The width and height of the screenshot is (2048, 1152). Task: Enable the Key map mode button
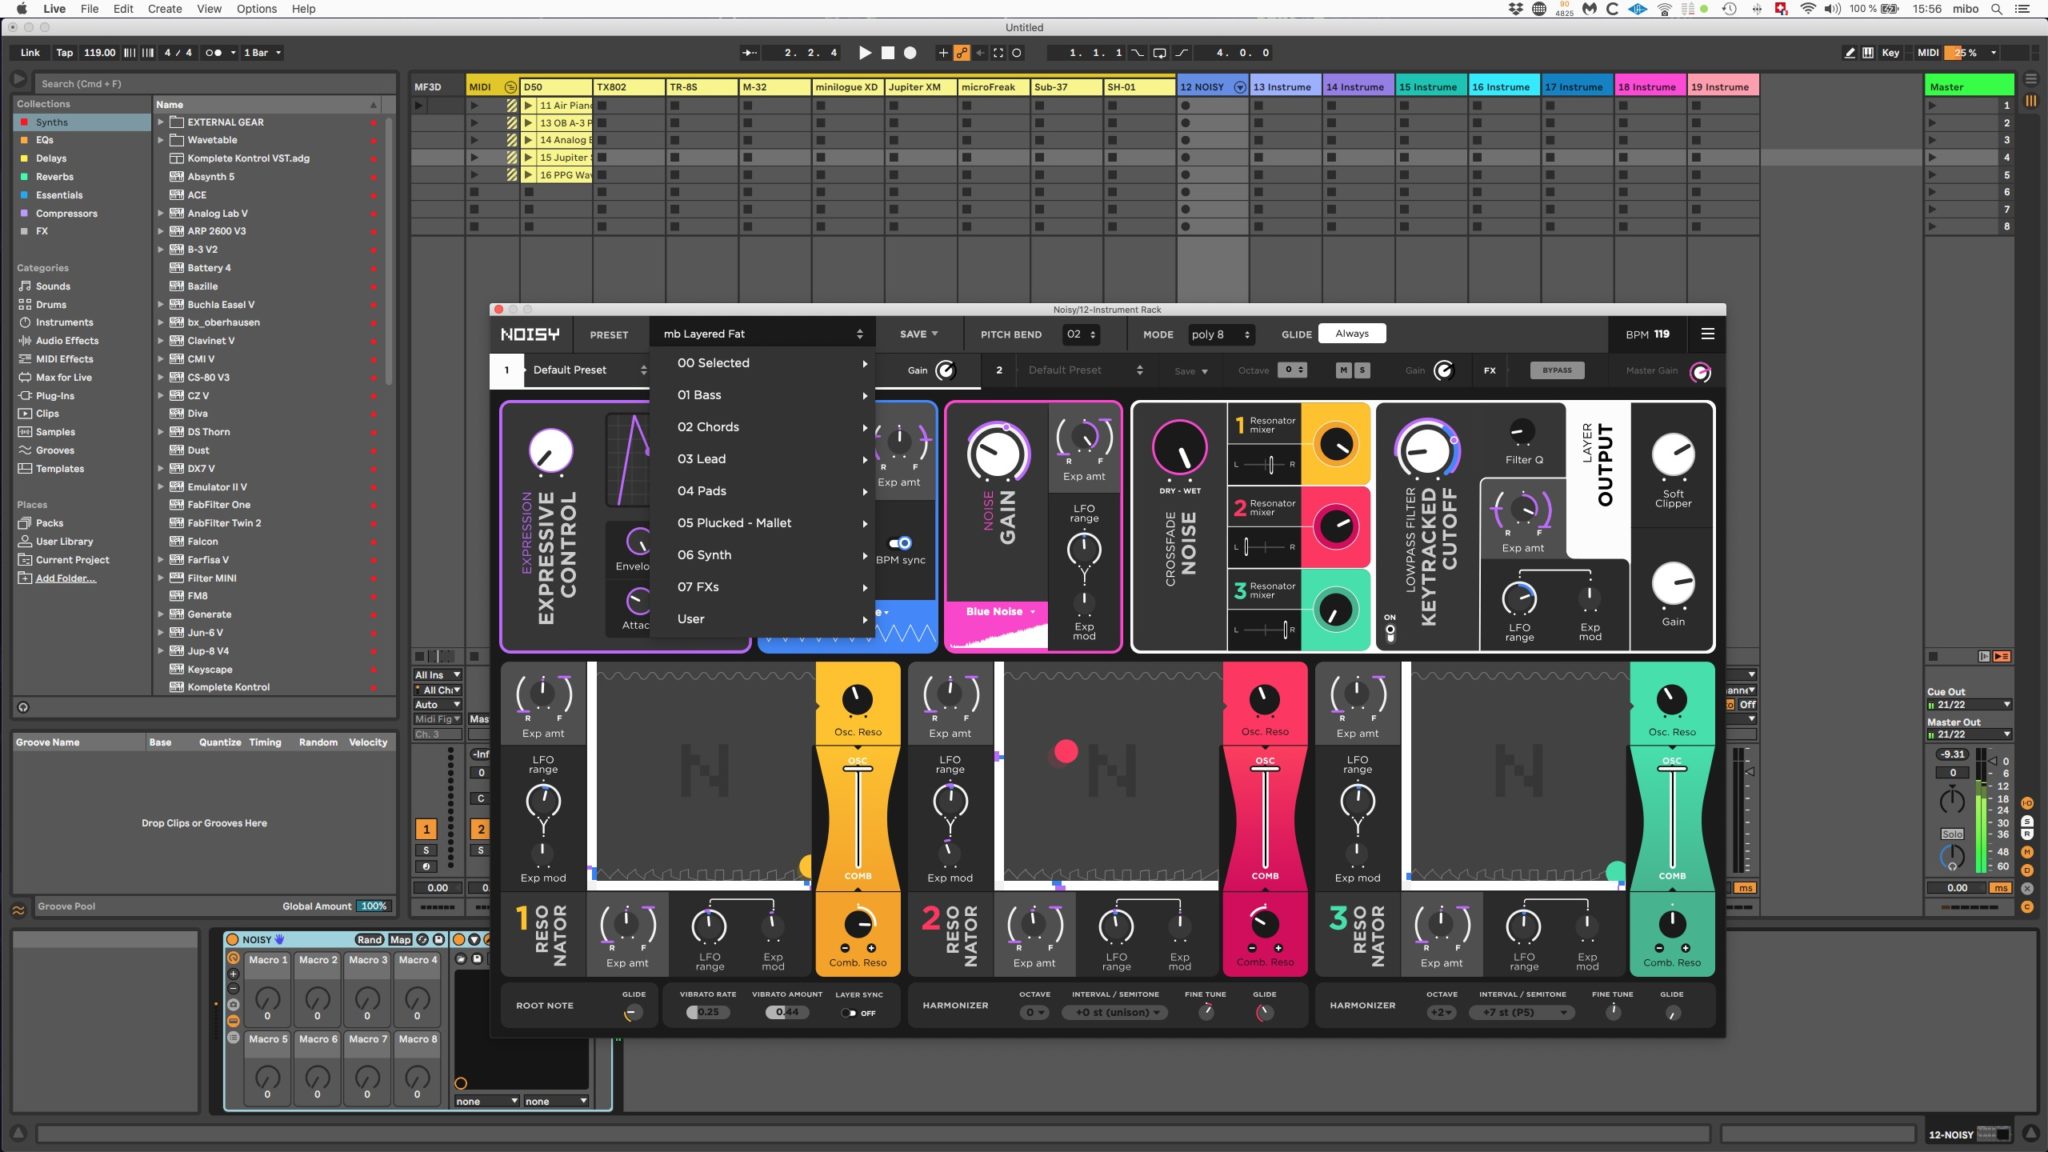click(1890, 53)
